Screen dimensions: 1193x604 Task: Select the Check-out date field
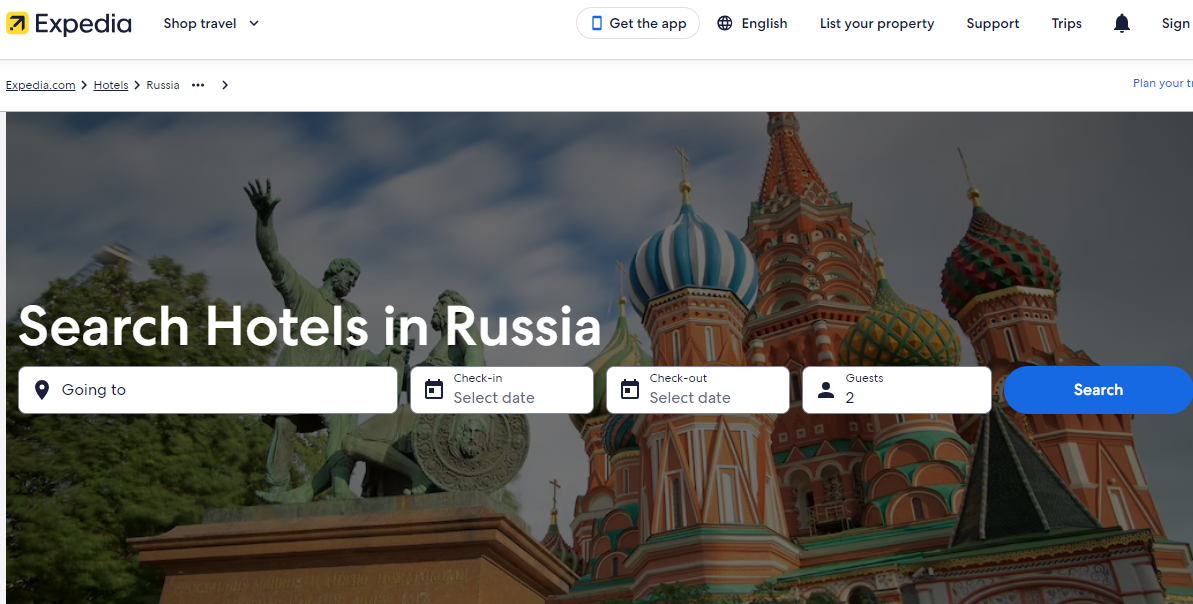pyautogui.click(x=698, y=390)
